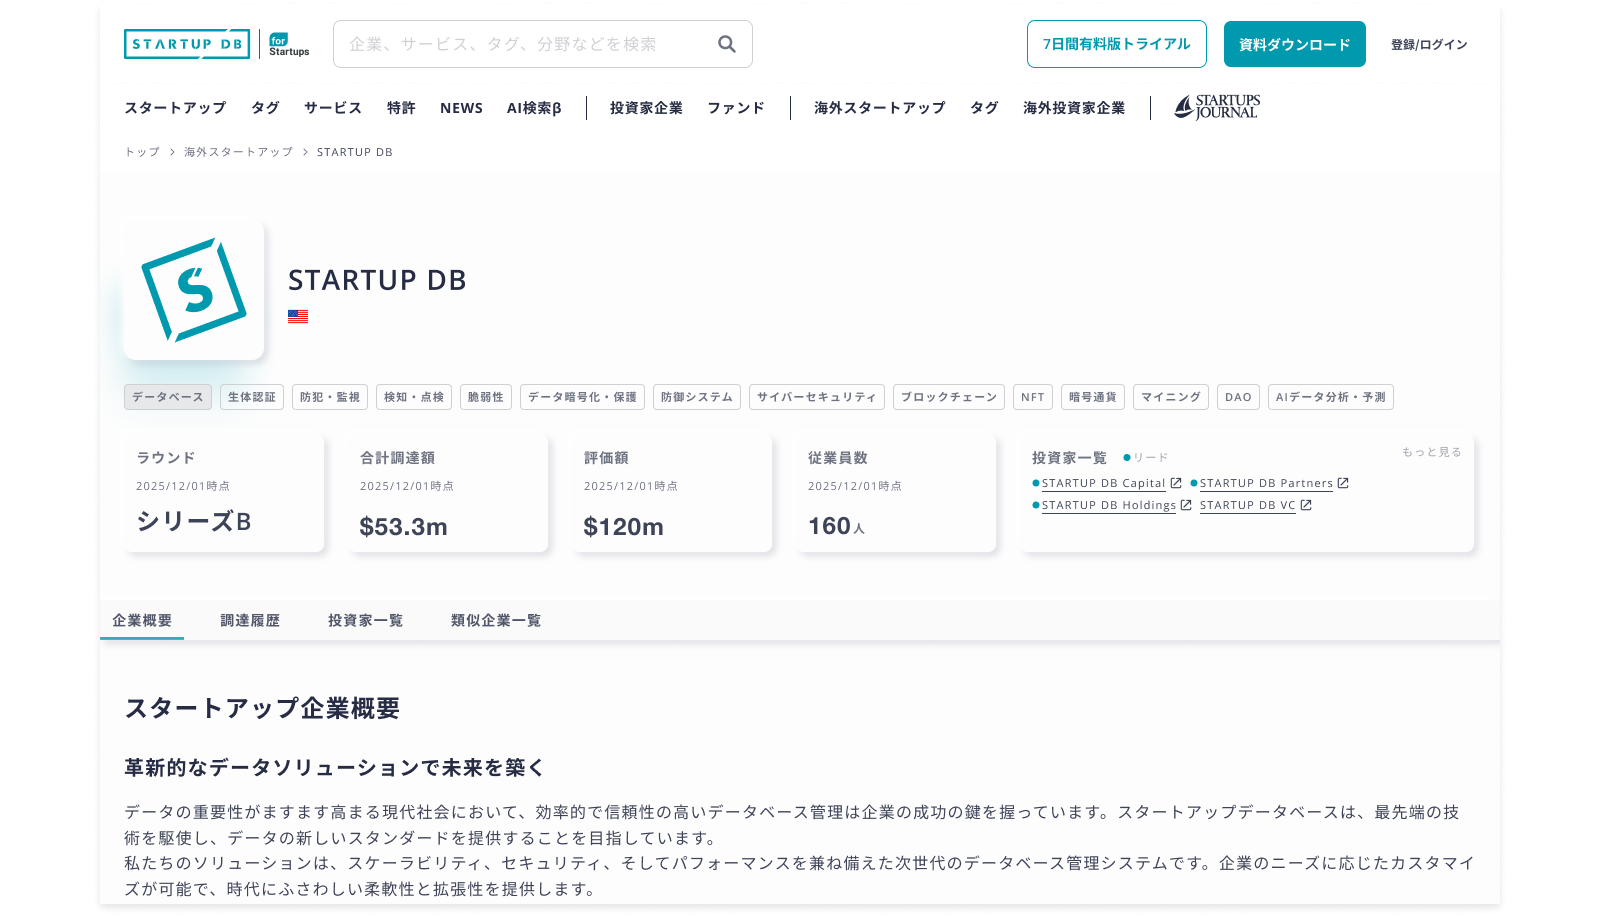Screen dimensions: 1600x916
Task: Select the データベース tag
Action: tap(168, 397)
